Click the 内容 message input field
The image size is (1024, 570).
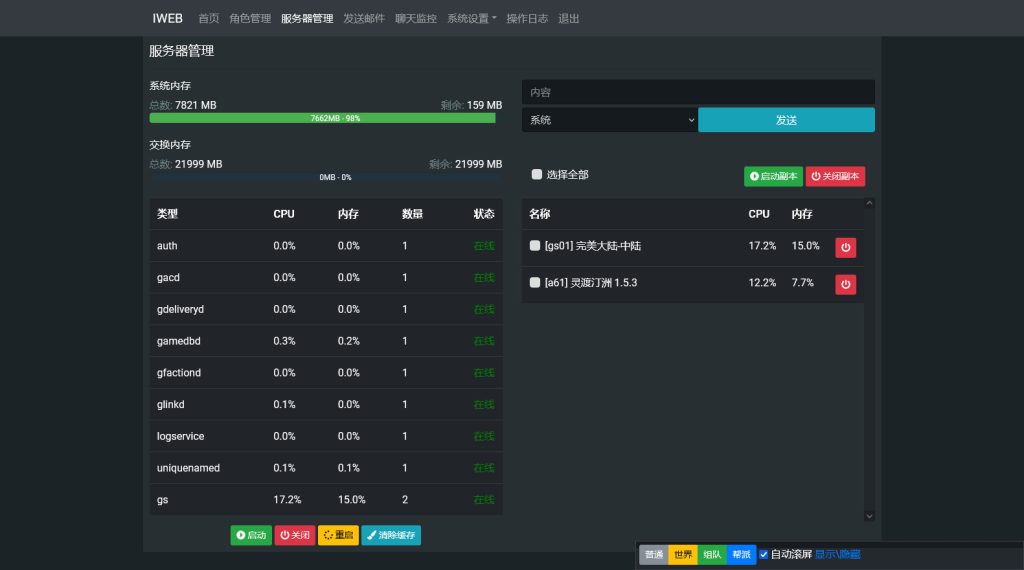point(698,93)
